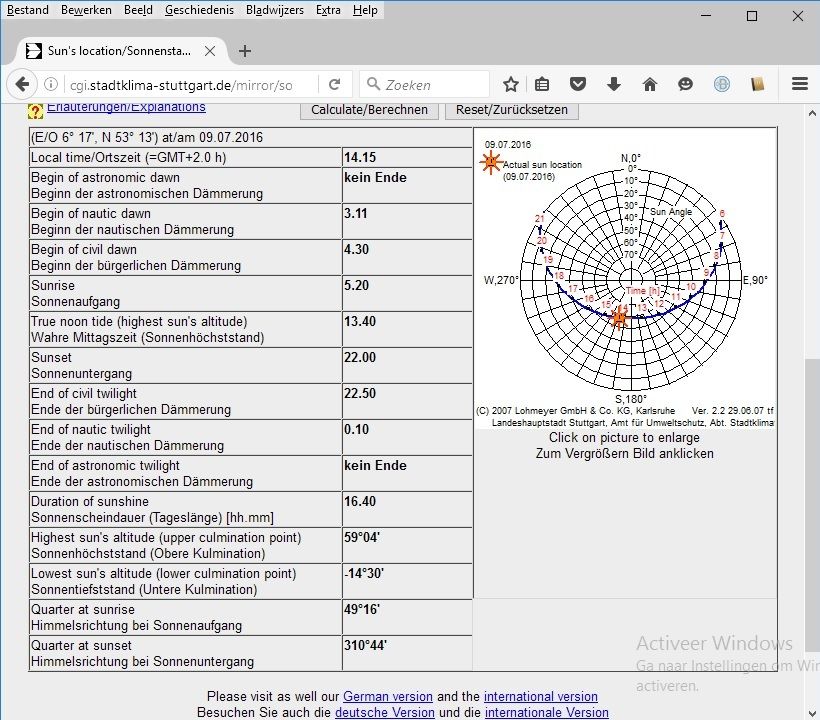Viewport: 820px width, 720px height.
Task: Follow the international version link
Action: tap(540, 696)
